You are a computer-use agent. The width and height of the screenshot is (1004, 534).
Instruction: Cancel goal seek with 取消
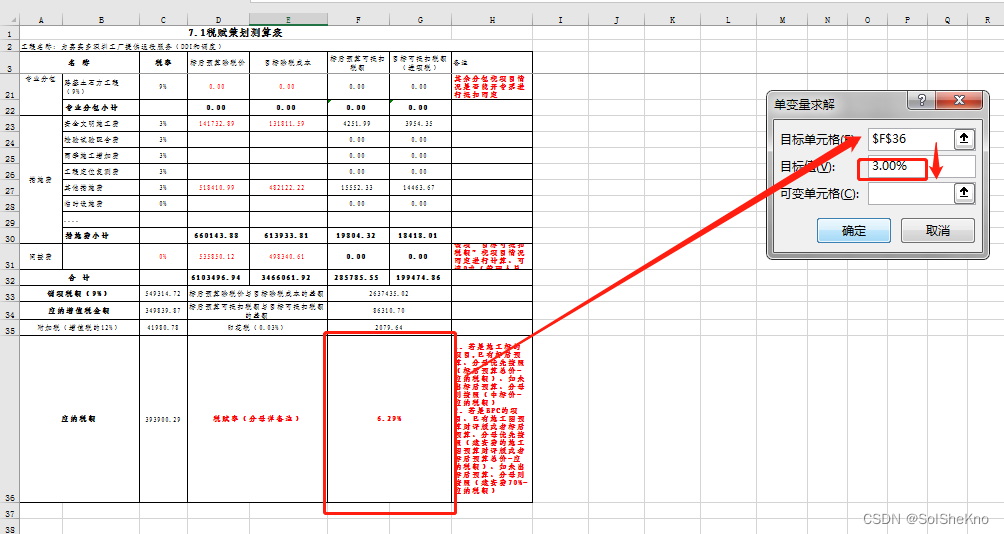[938, 231]
